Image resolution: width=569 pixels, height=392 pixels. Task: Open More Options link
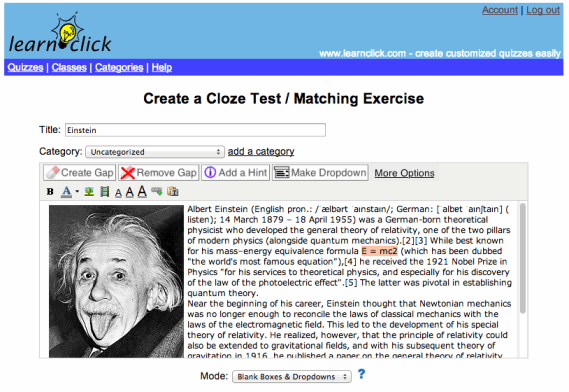tap(404, 173)
